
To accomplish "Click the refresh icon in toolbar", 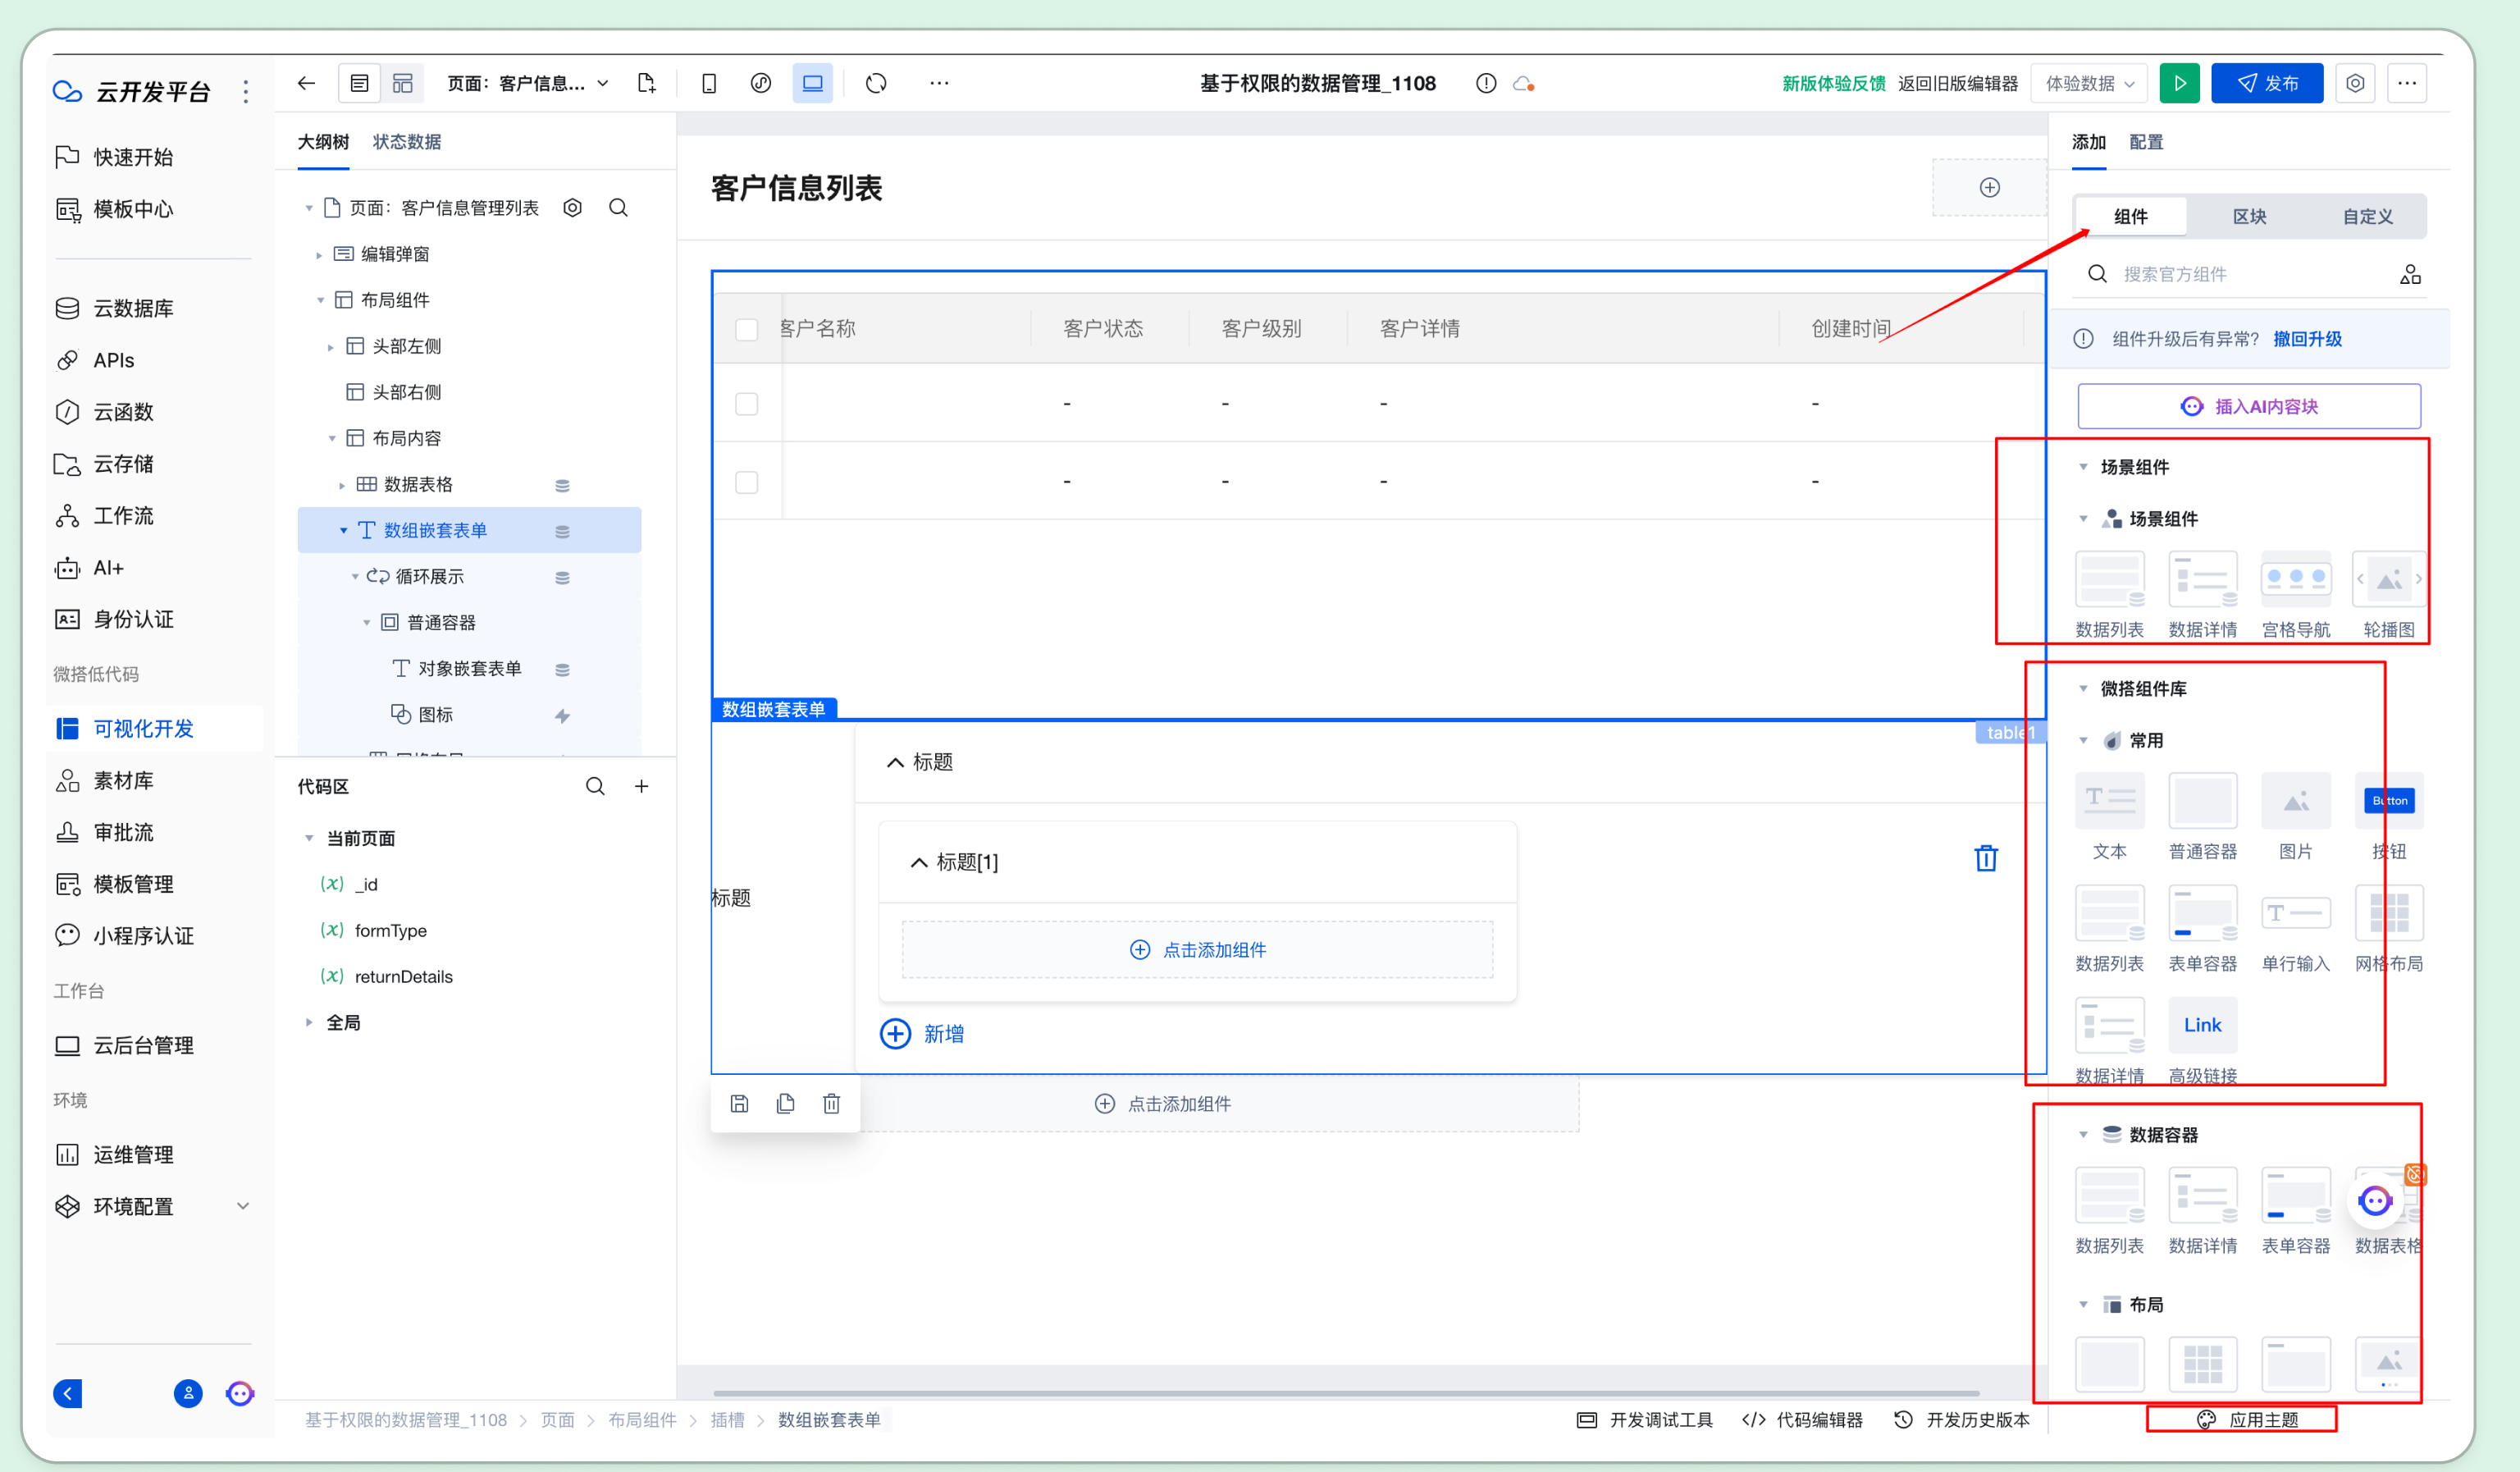I will [x=876, y=83].
